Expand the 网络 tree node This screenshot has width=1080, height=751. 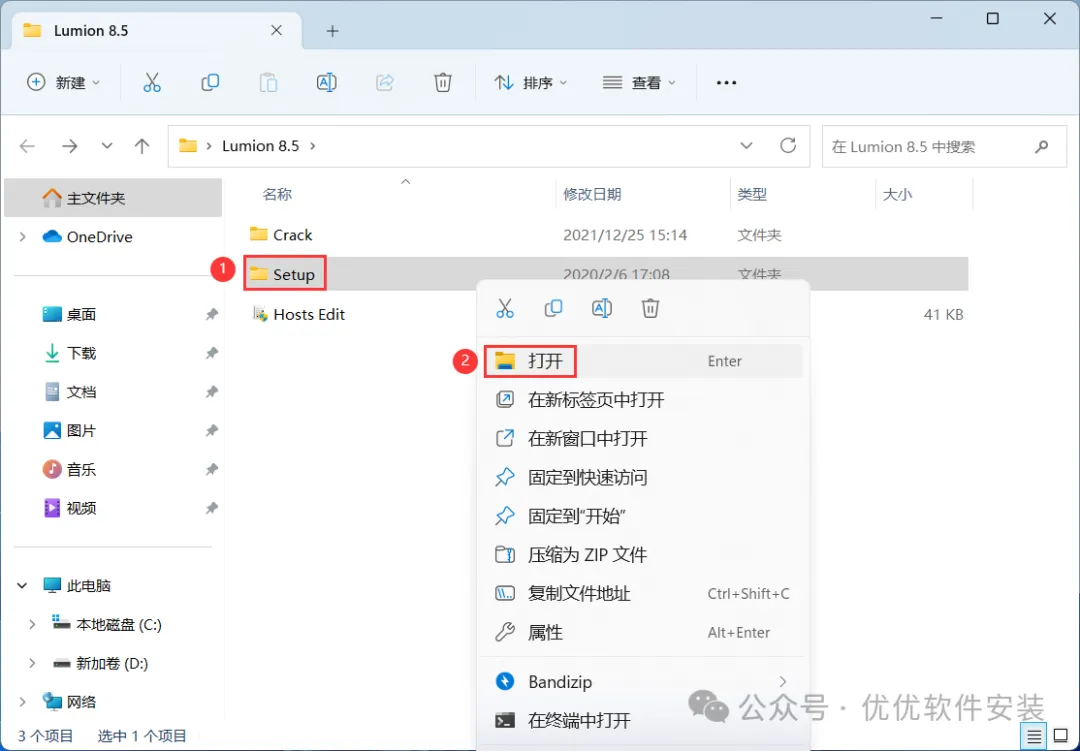point(23,702)
